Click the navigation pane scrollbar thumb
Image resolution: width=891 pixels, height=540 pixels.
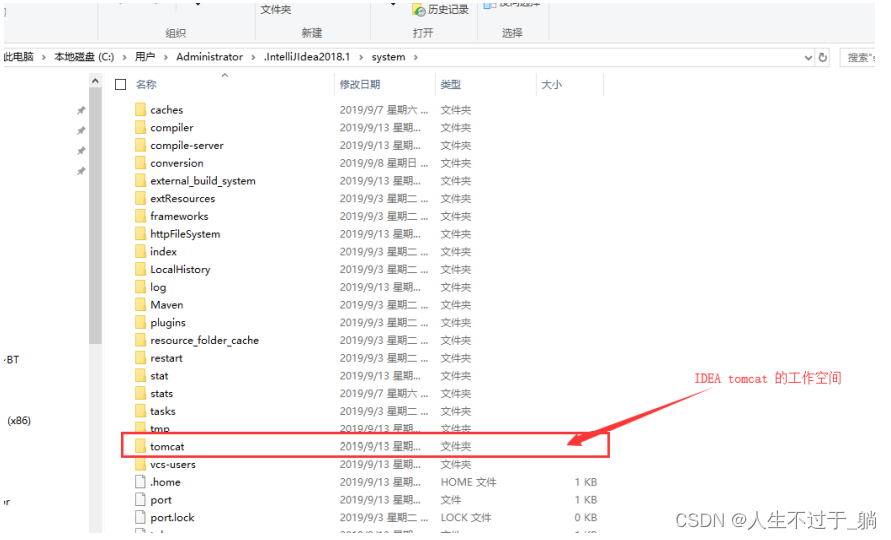(x=95, y=216)
